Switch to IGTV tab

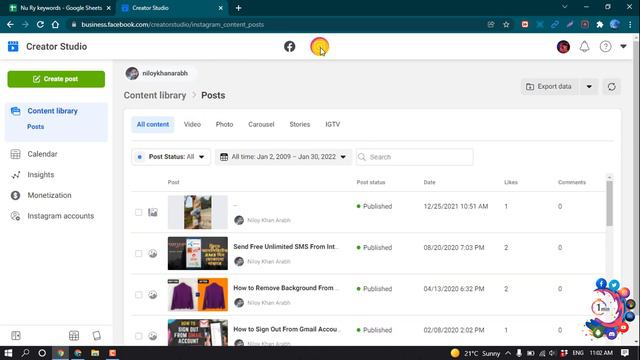[x=333, y=124]
